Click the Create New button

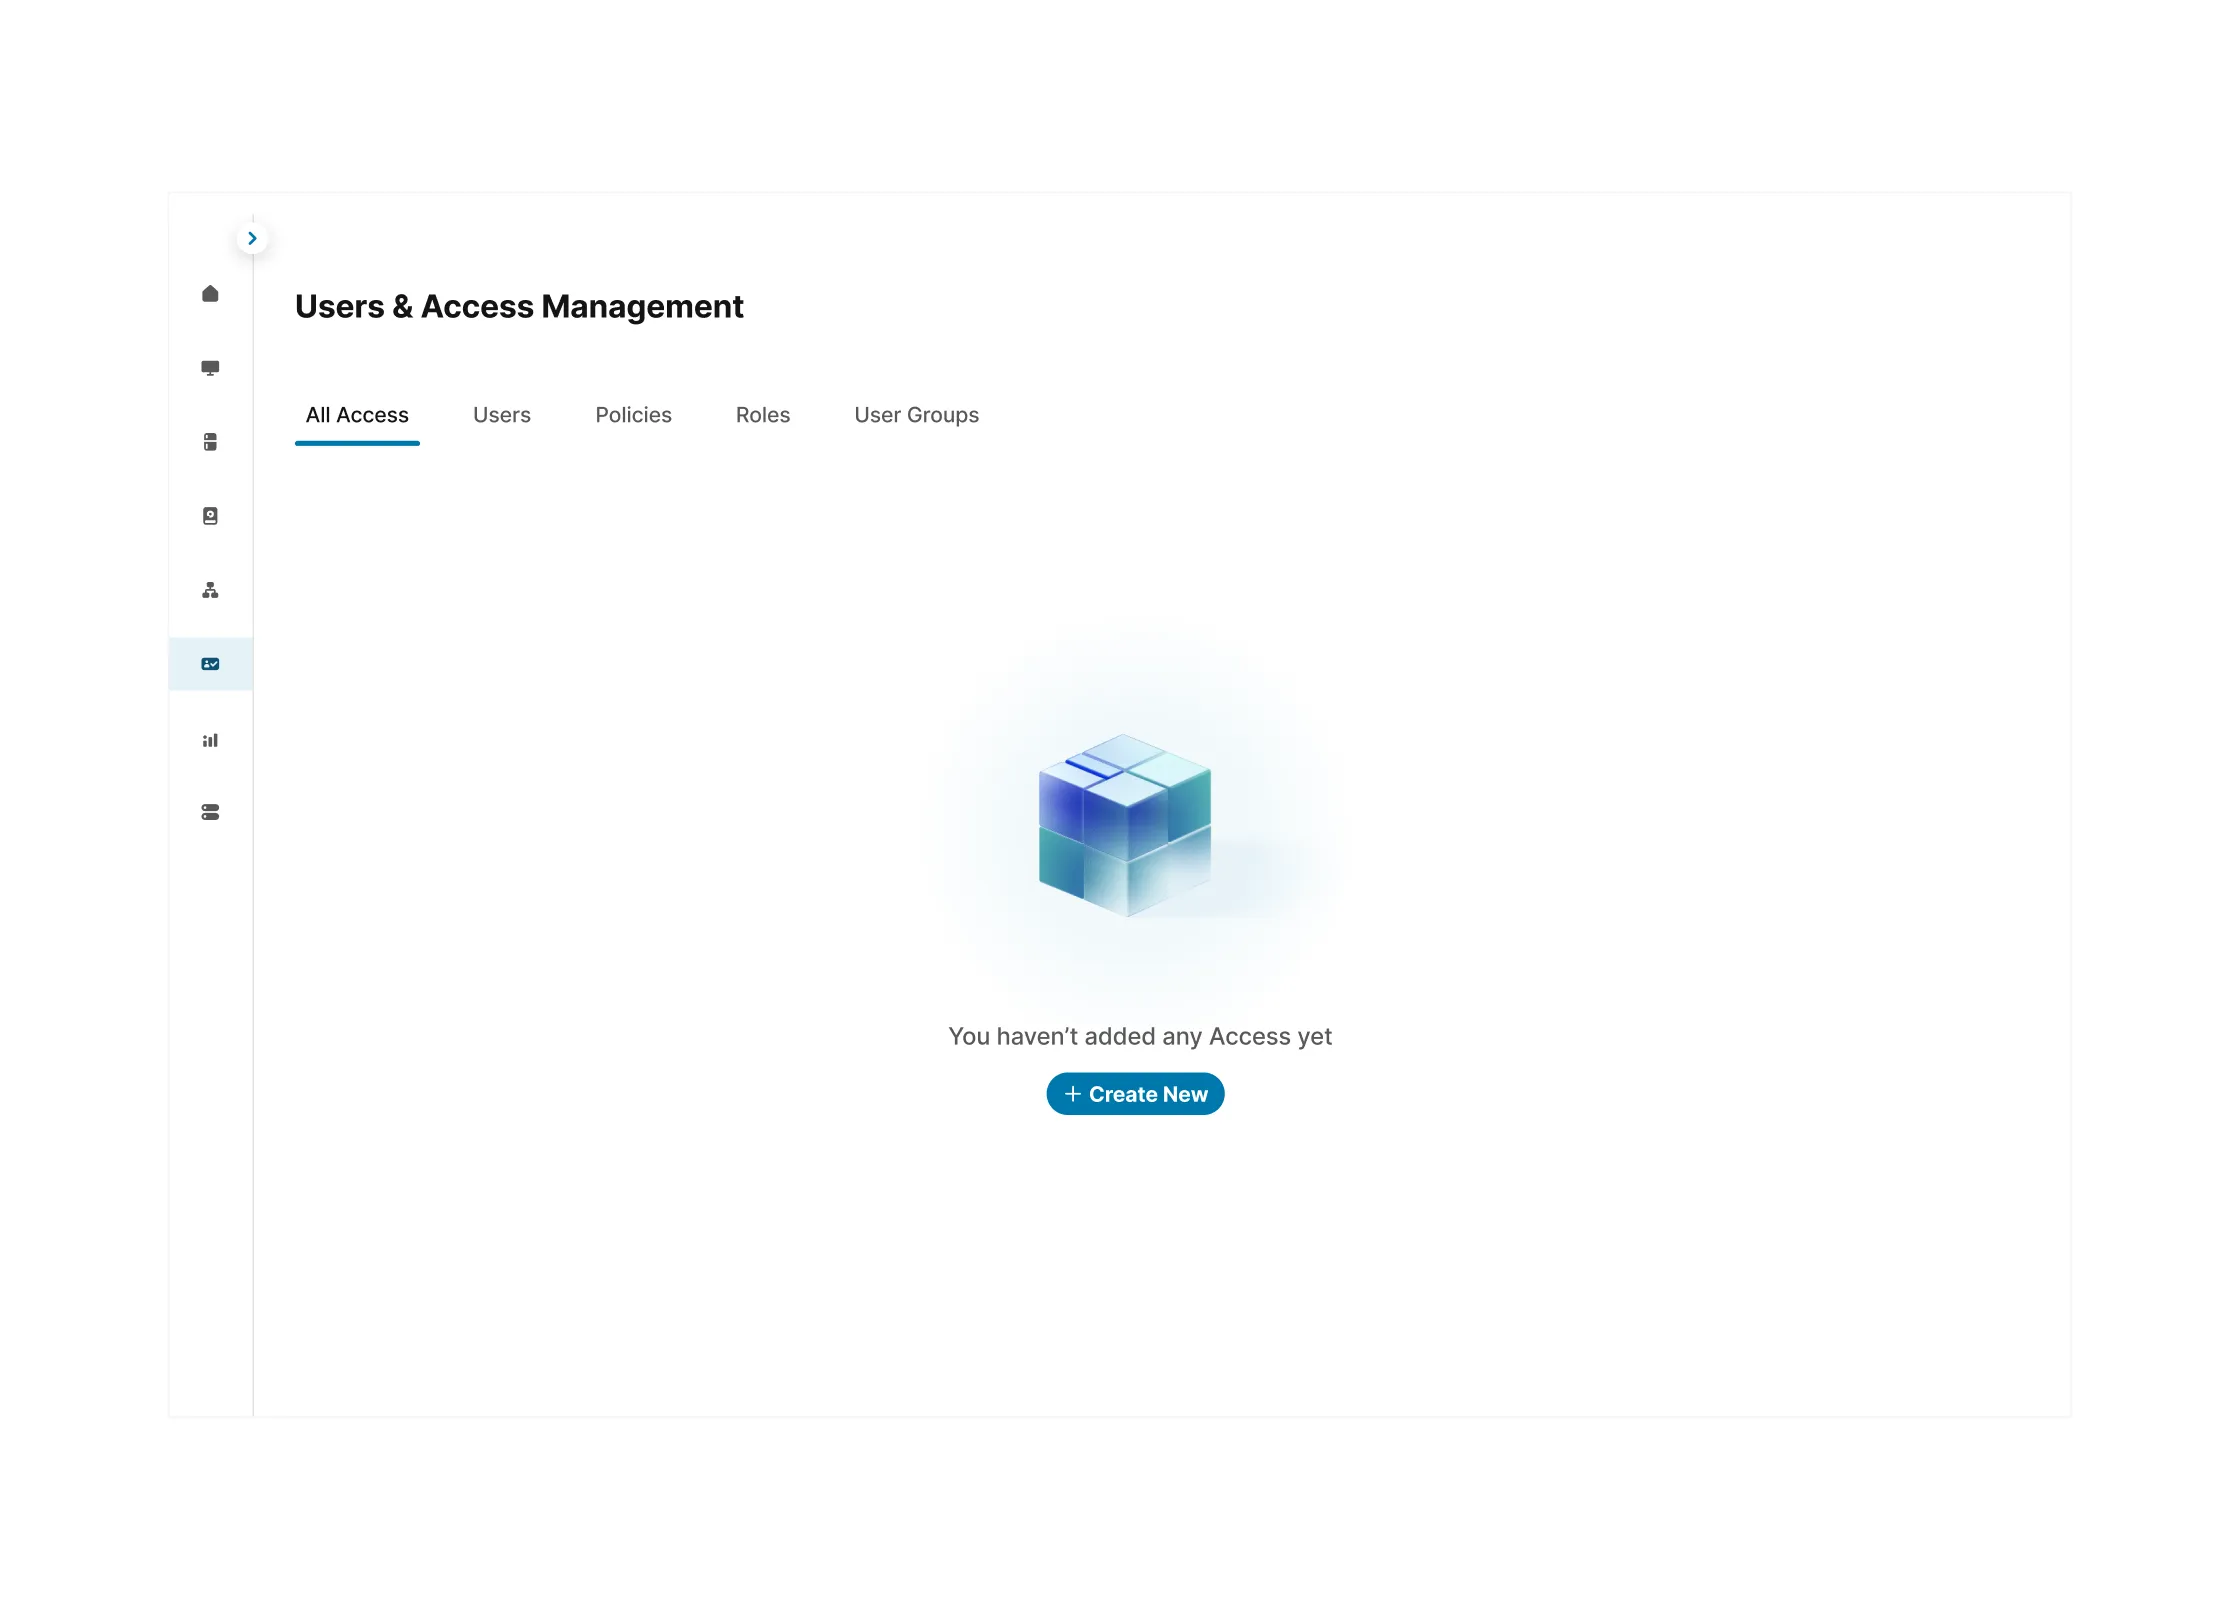(x=1135, y=1093)
